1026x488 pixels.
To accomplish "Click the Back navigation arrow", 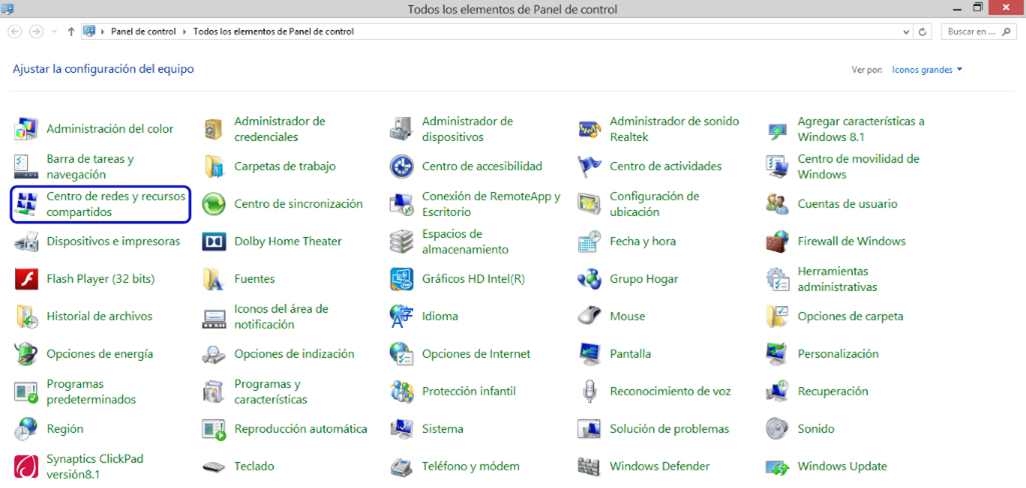I will 16,31.
